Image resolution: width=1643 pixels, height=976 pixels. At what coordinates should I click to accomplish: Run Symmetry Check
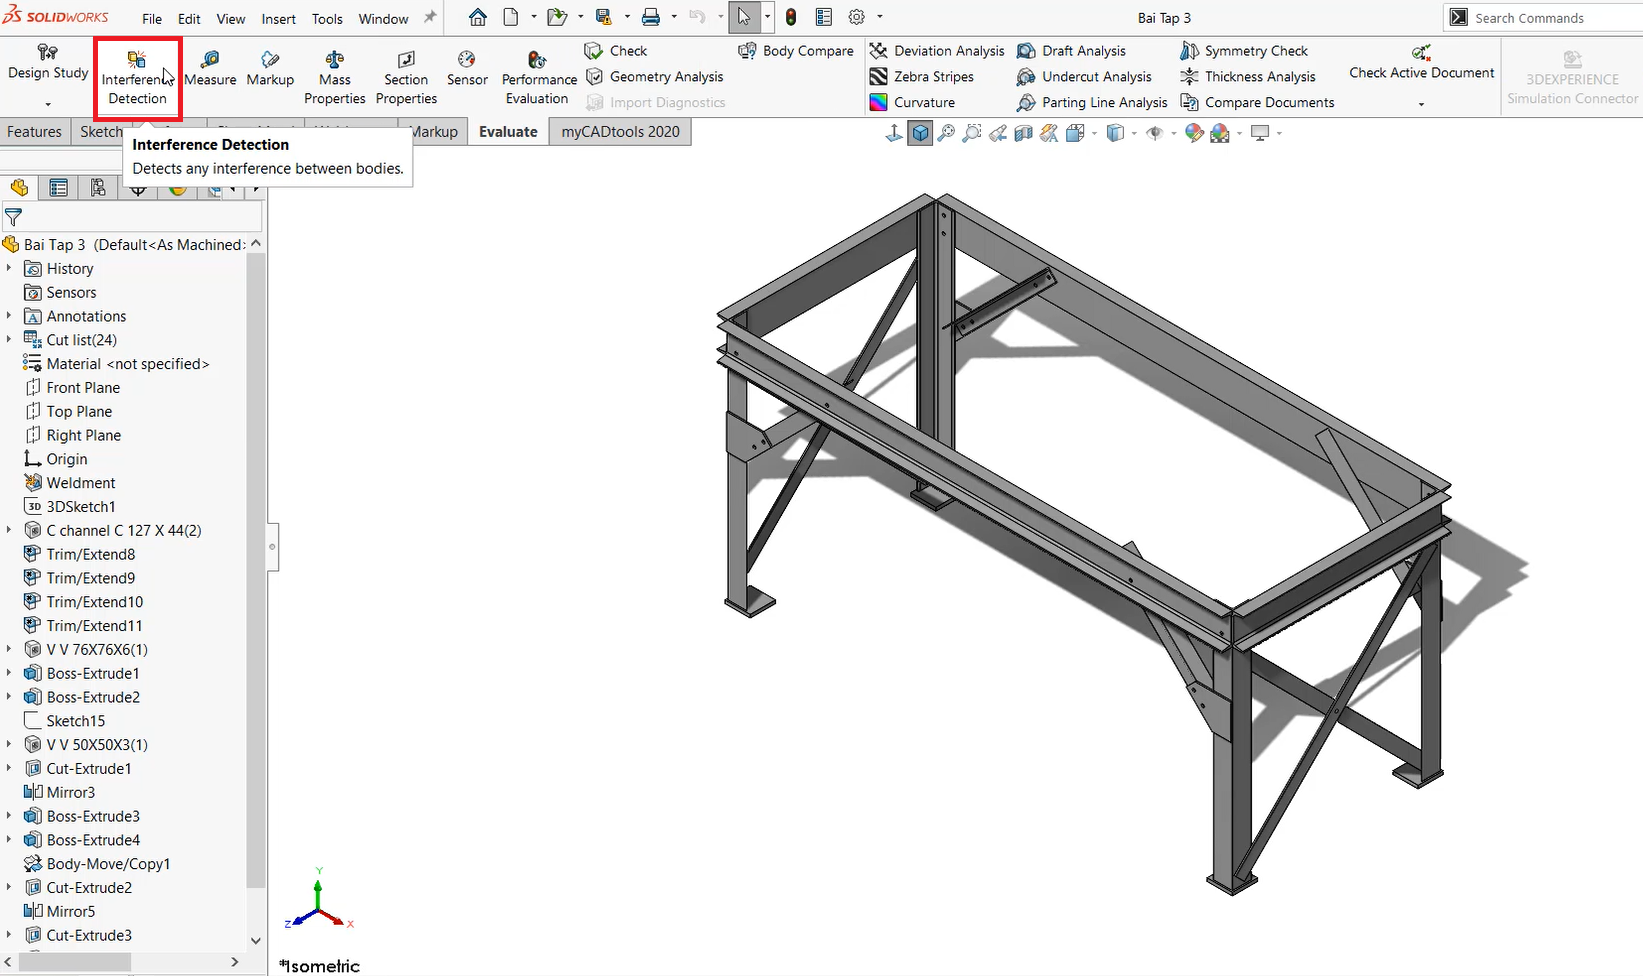click(x=1244, y=51)
